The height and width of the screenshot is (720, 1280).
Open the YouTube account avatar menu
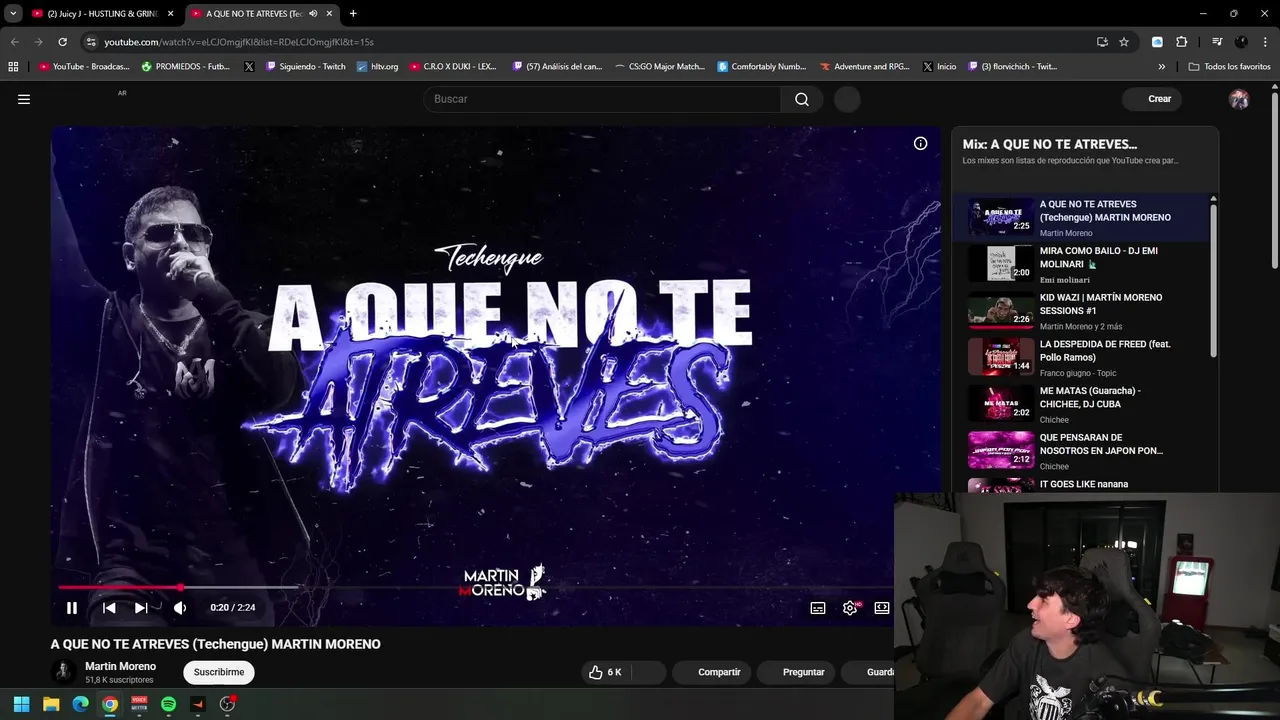[x=1239, y=99]
